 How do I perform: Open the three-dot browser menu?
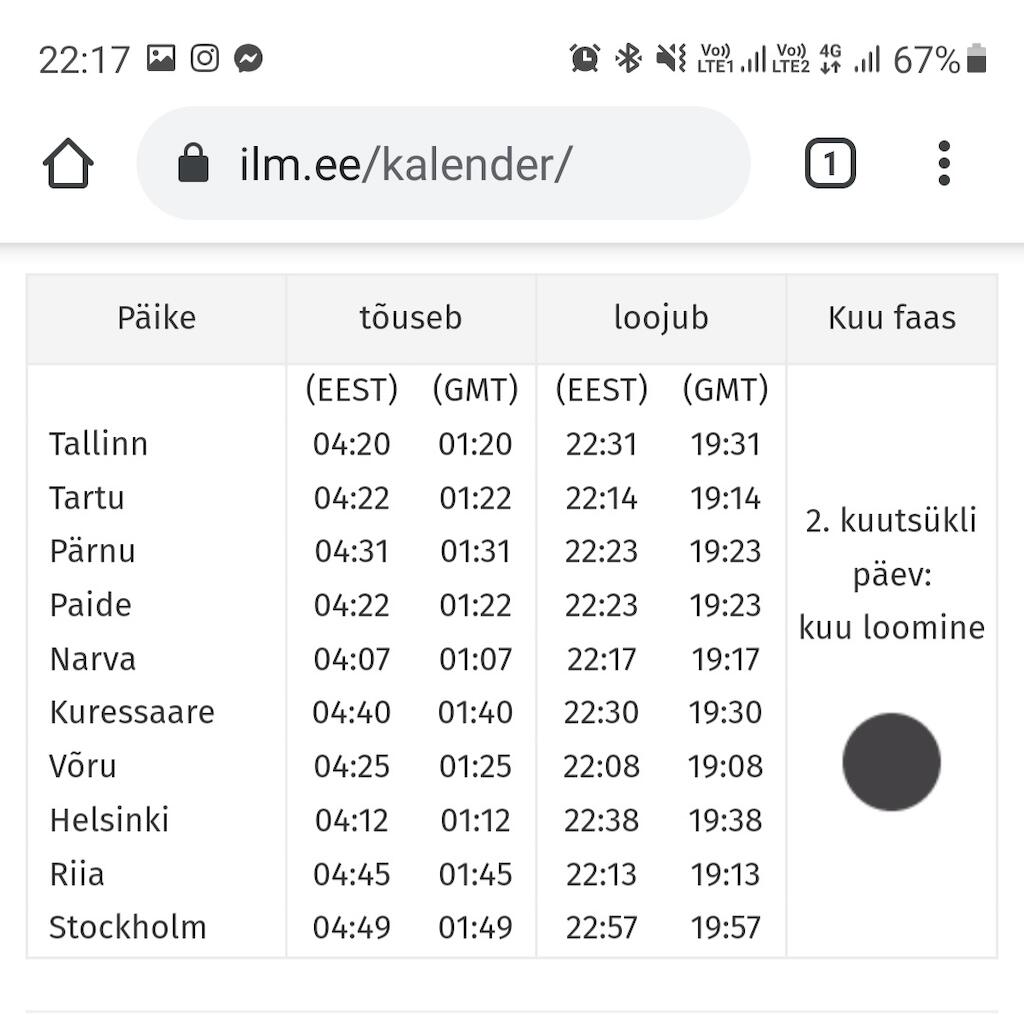[944, 163]
